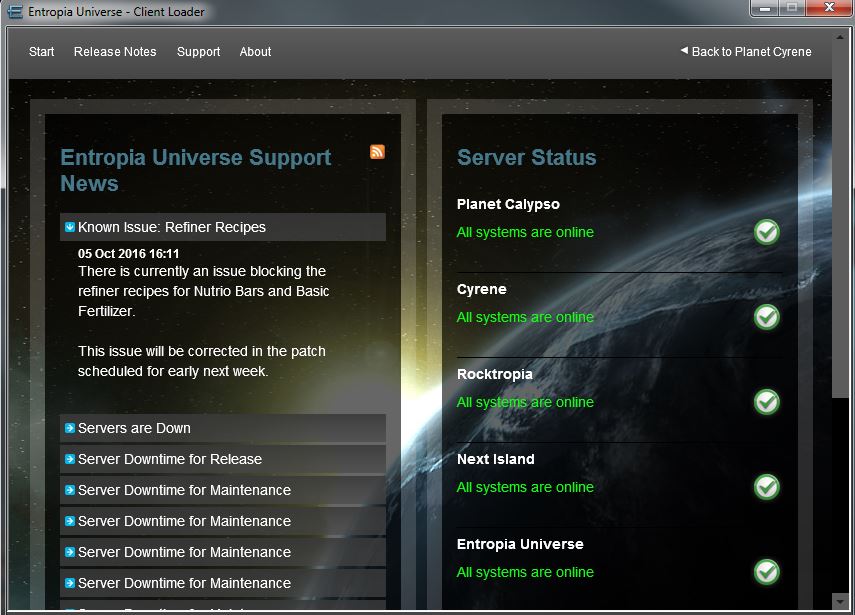Viewport: 855px width, 615px height.
Task: Click the Planet Calypso server name
Action: point(508,204)
